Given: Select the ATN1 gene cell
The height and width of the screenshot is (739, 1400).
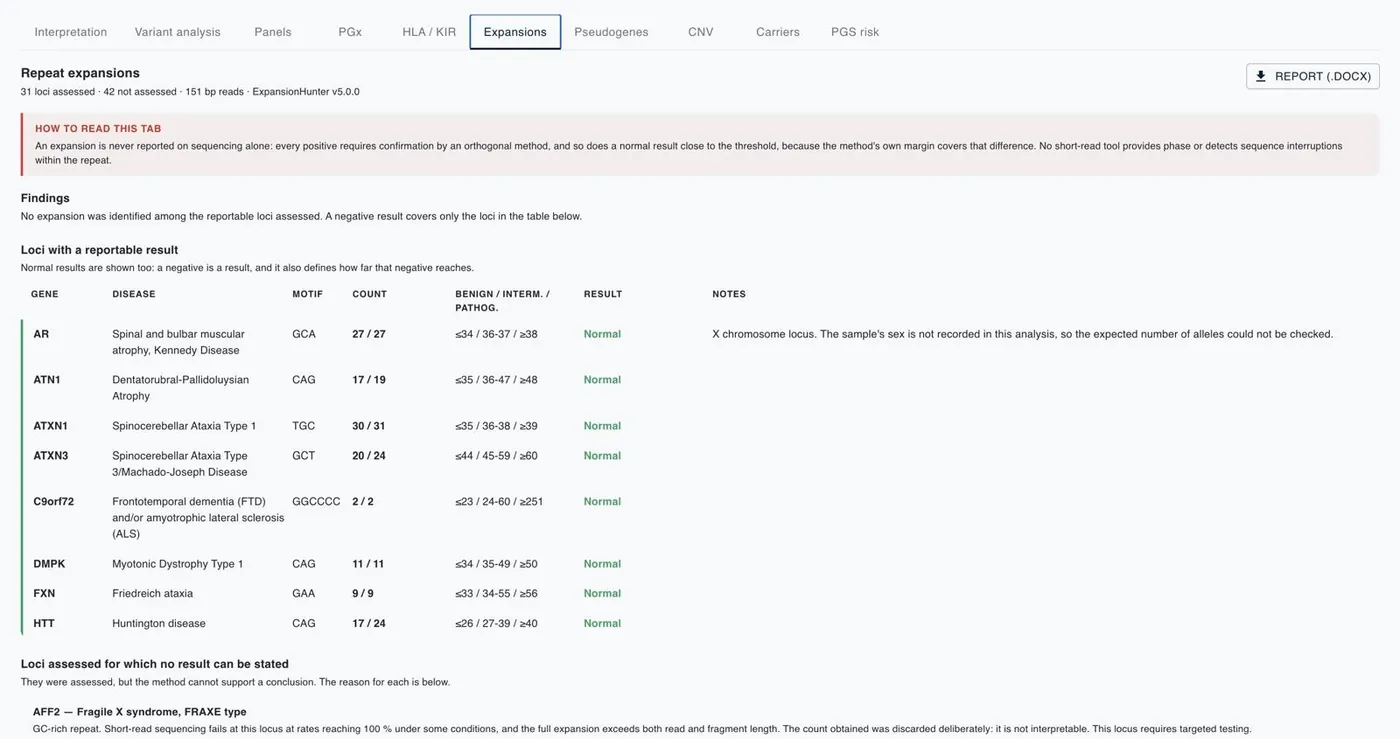Looking at the screenshot, I should click(x=47, y=380).
